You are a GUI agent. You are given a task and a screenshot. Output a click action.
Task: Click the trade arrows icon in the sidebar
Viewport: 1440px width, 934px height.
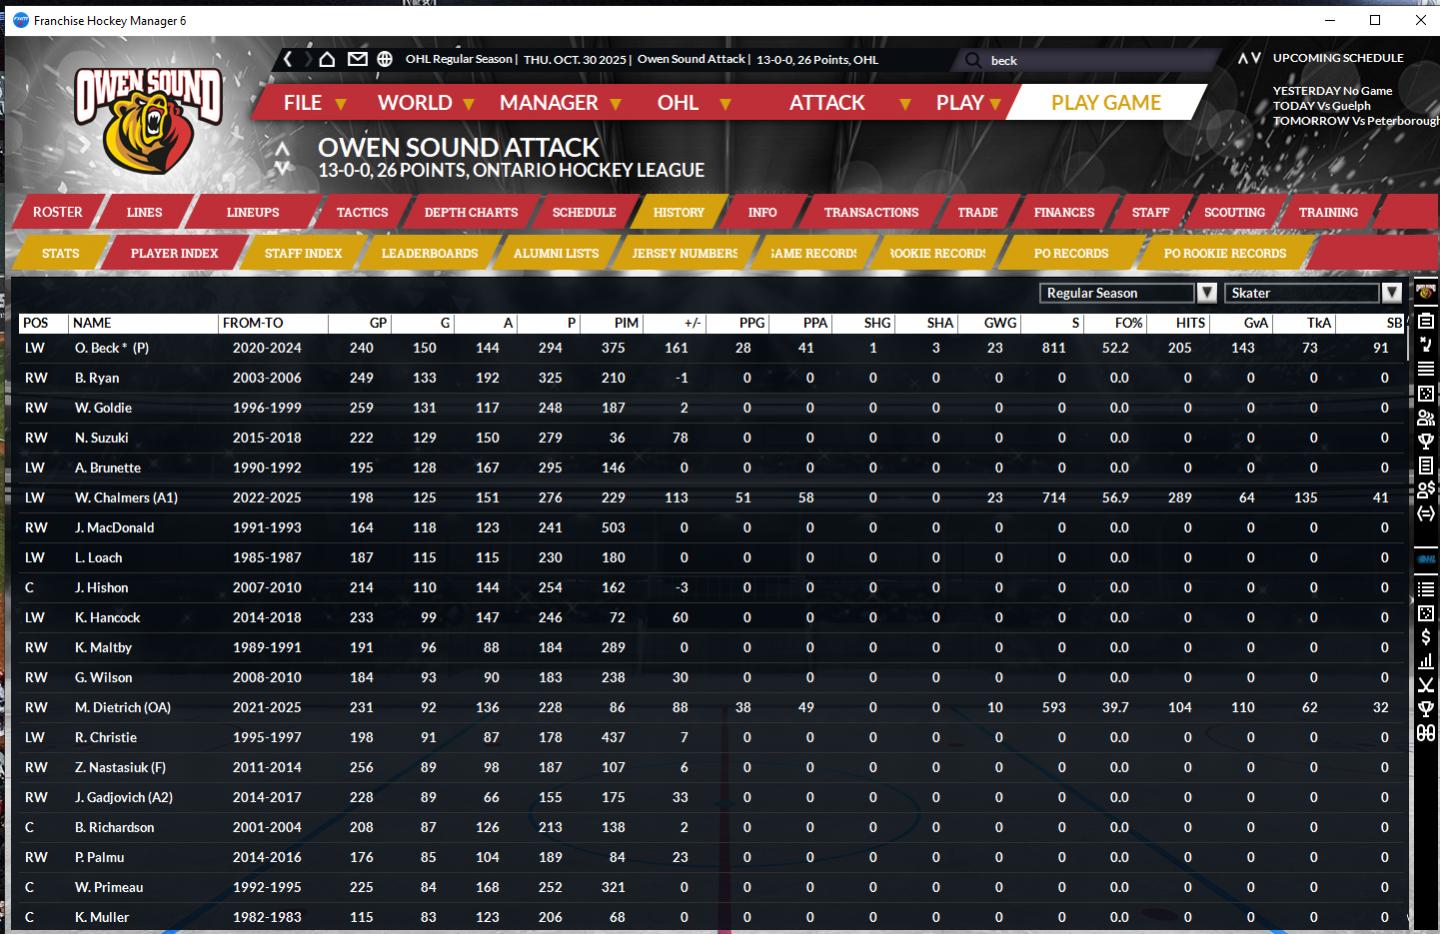1426,513
